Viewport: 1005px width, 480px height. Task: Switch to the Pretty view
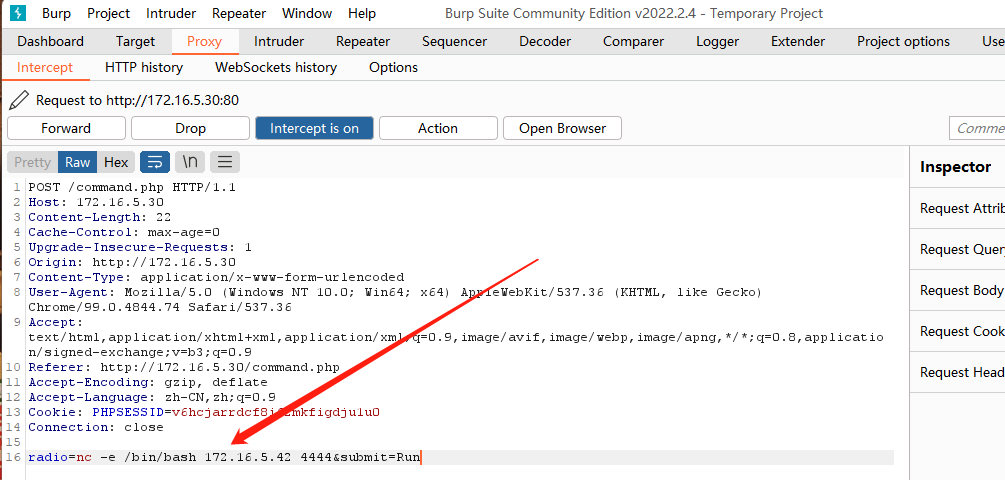tap(32, 162)
